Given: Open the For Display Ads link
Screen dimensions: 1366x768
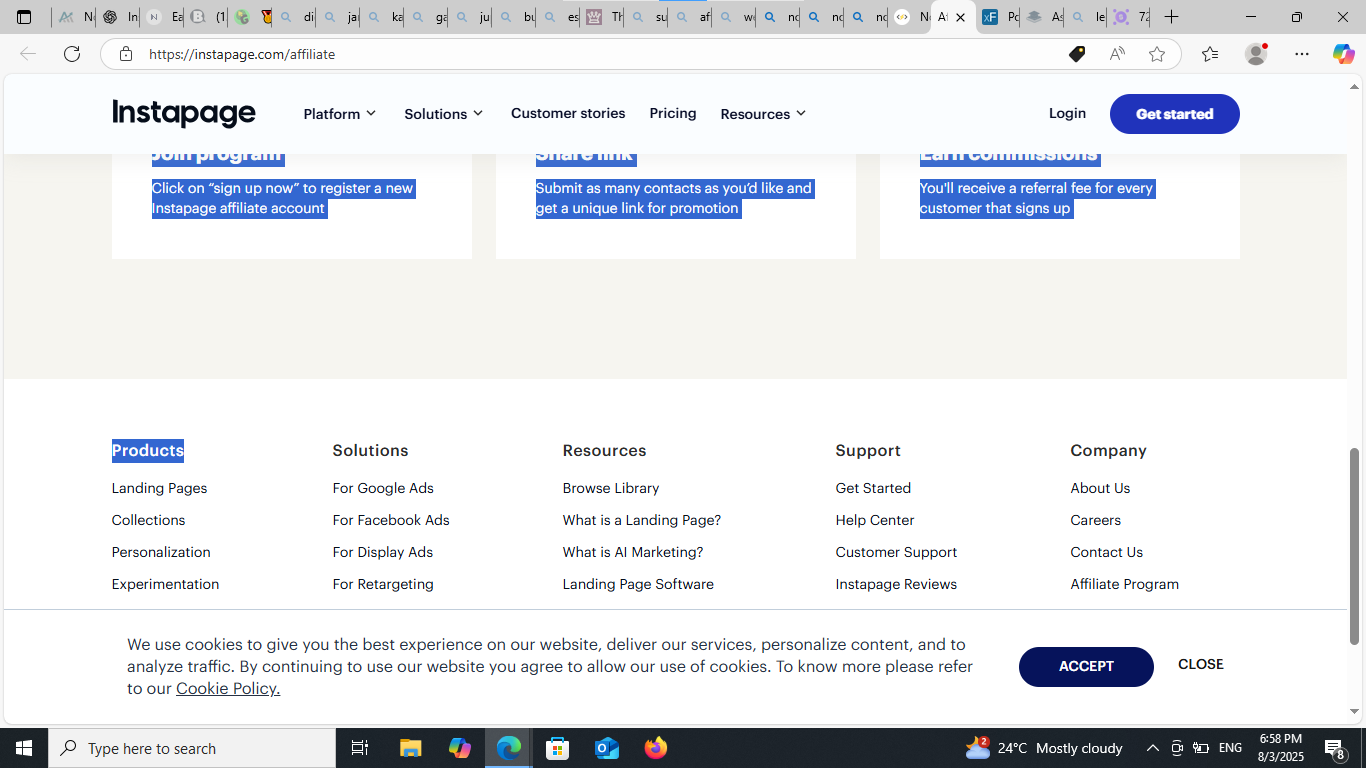Looking at the screenshot, I should tap(383, 552).
